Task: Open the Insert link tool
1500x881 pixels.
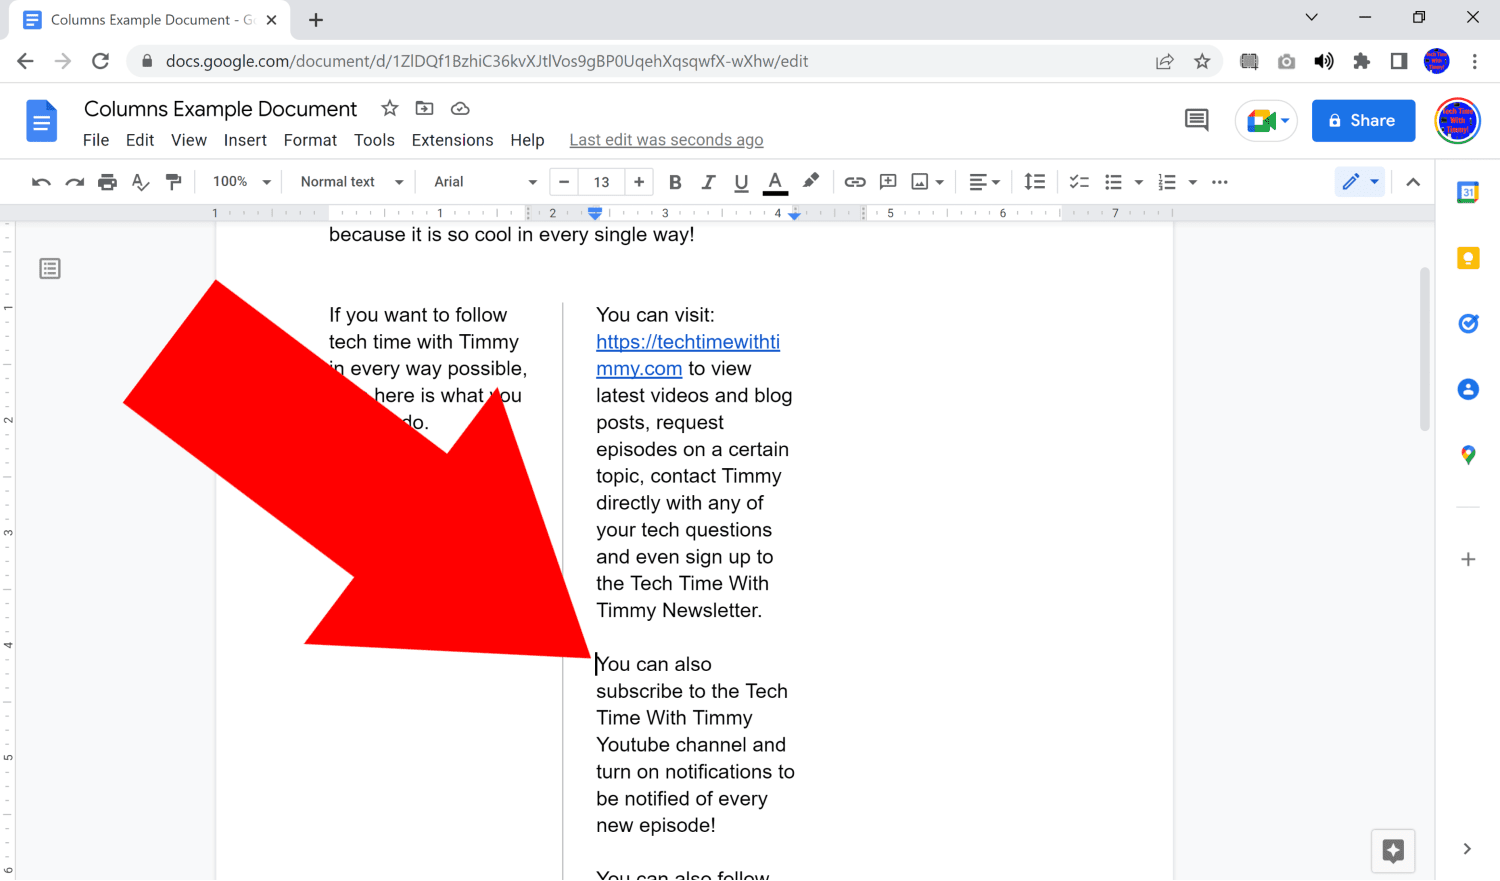Action: point(855,181)
